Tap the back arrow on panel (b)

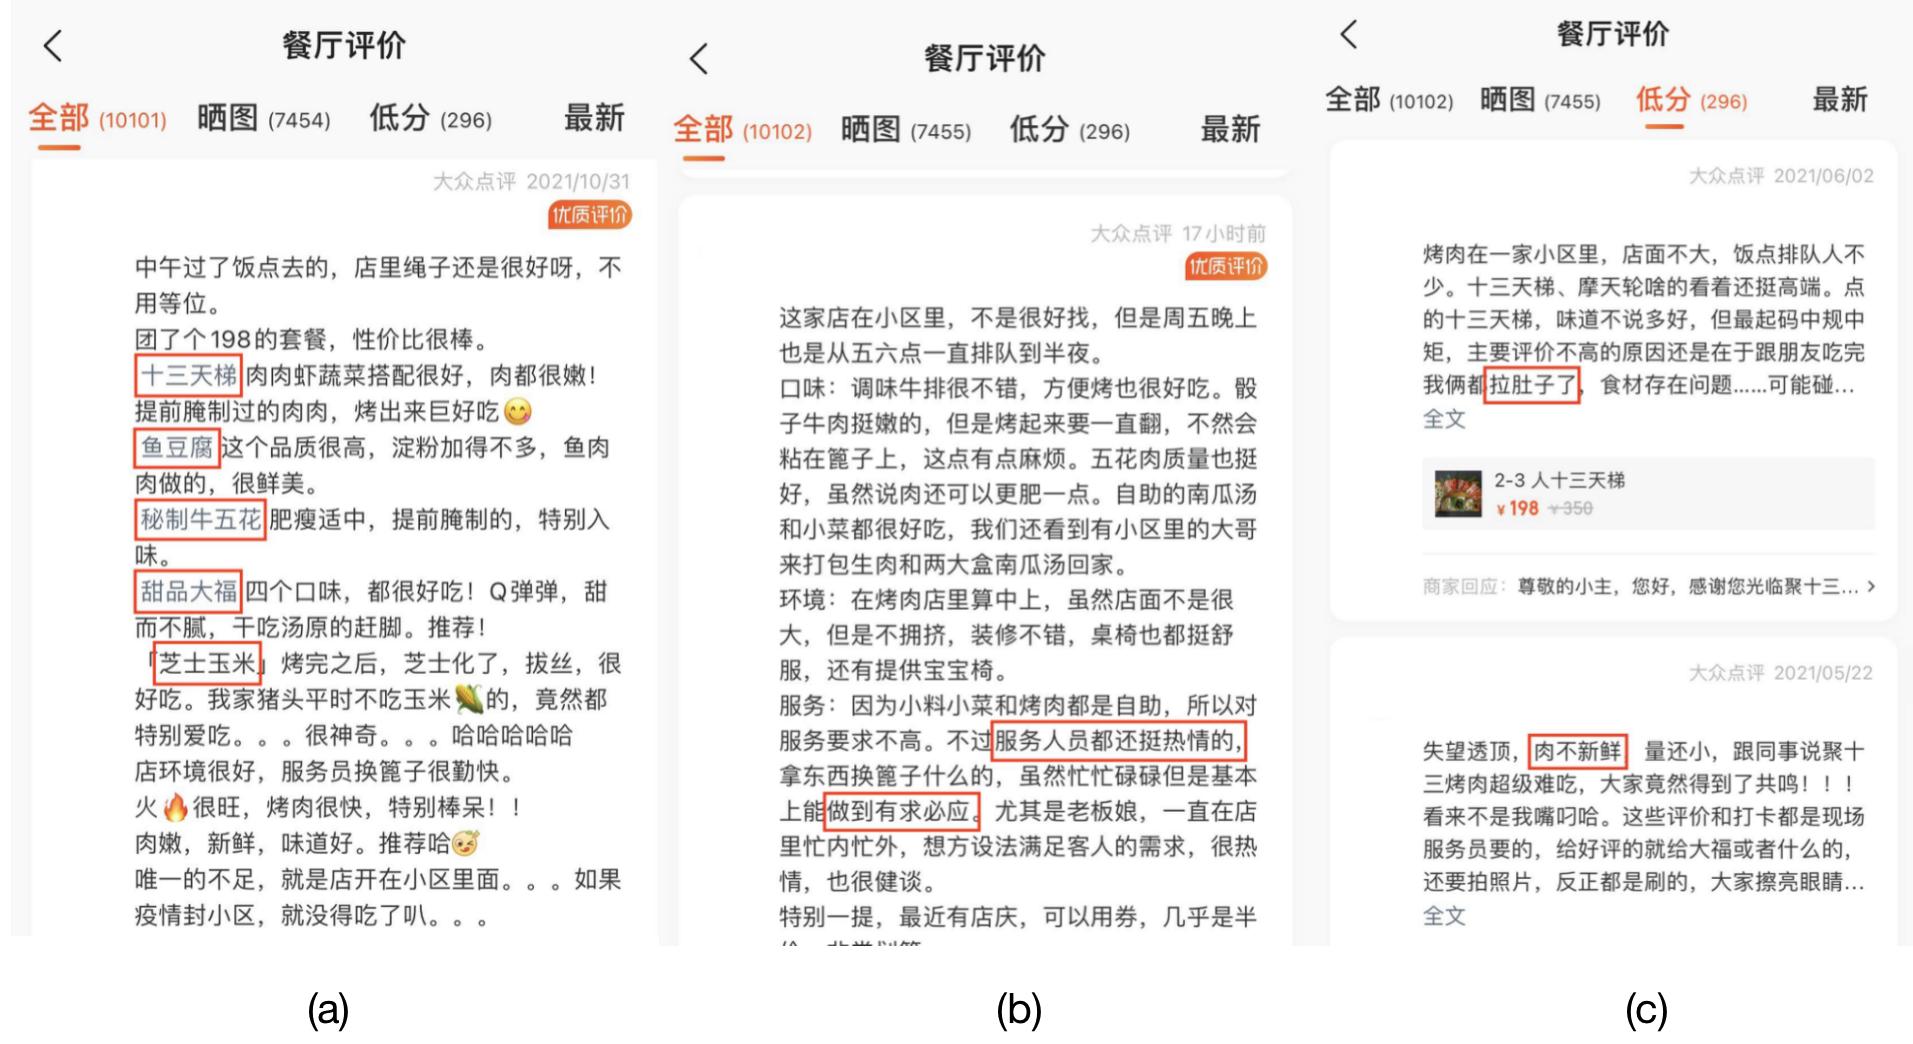click(700, 59)
